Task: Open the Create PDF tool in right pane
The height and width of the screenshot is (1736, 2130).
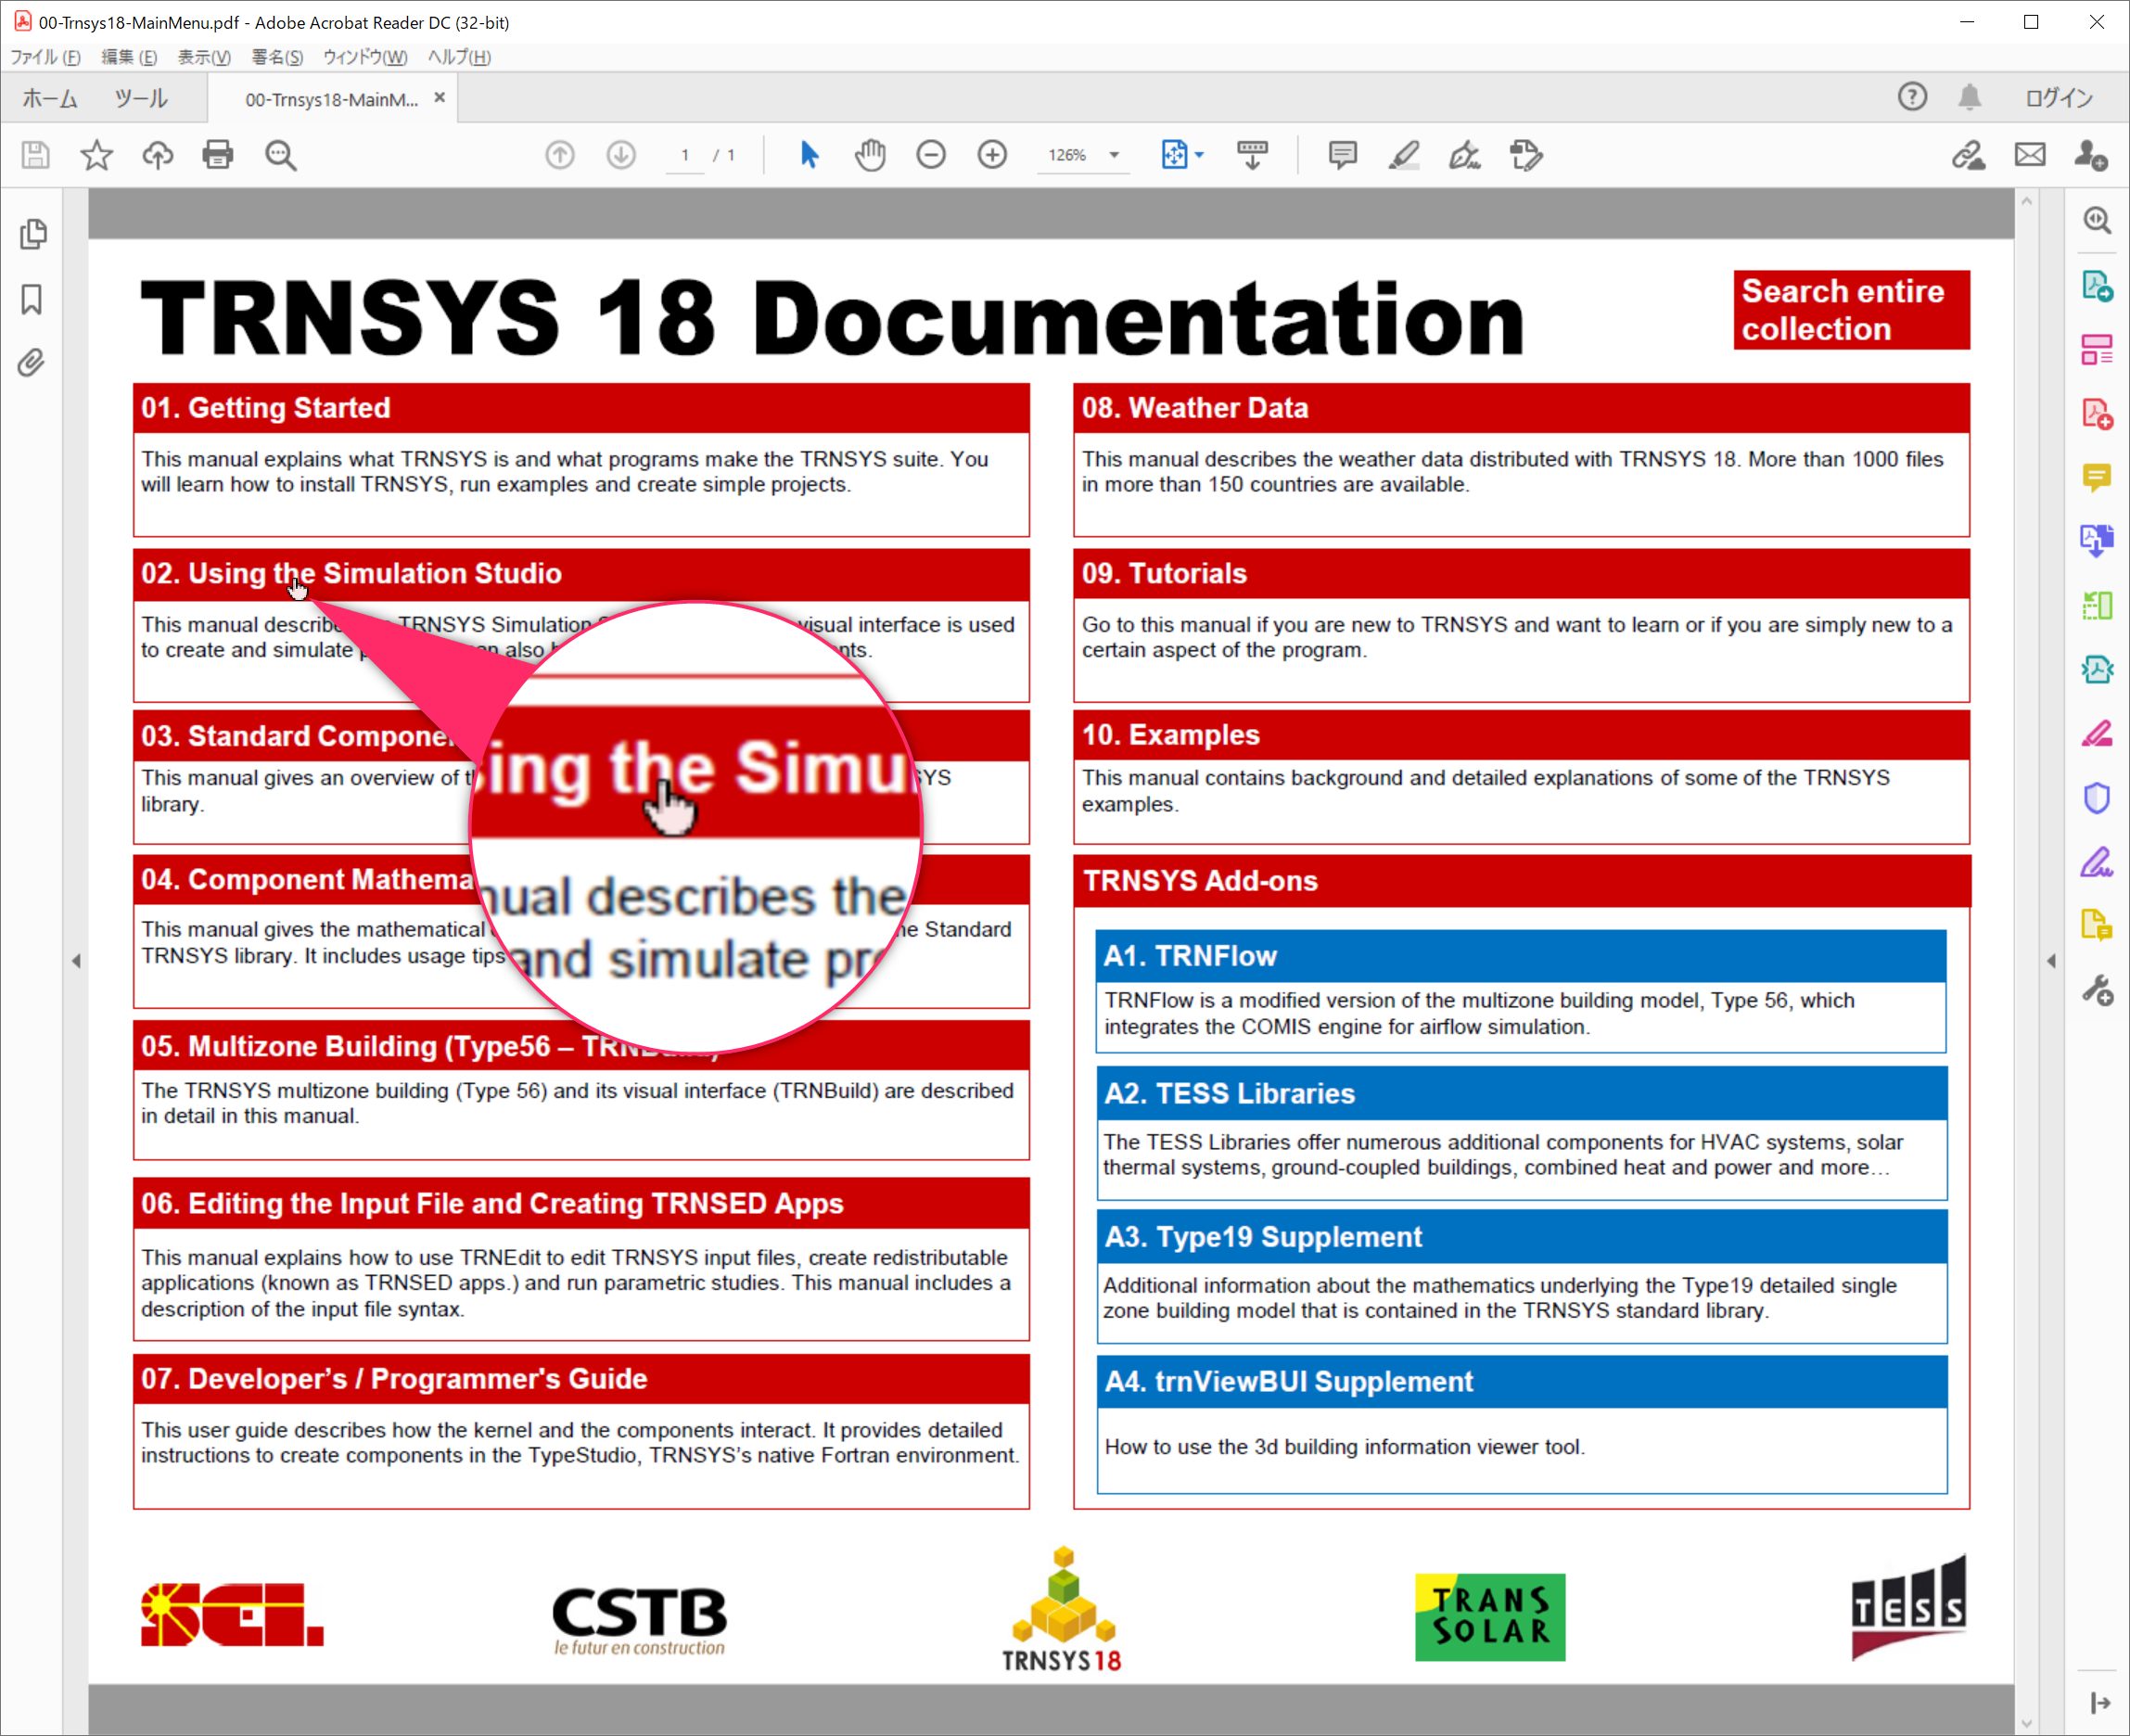Action: [x=2097, y=414]
